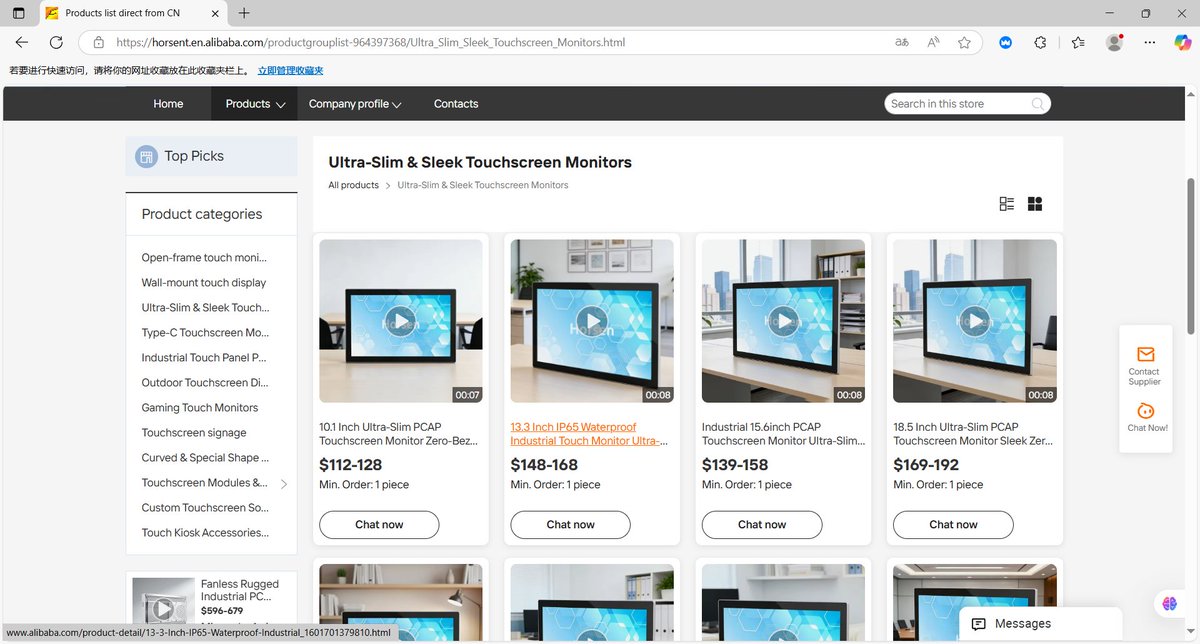Click the page vertical scrollbar thumb
The height and width of the screenshot is (644, 1200).
[x=1190, y=255]
